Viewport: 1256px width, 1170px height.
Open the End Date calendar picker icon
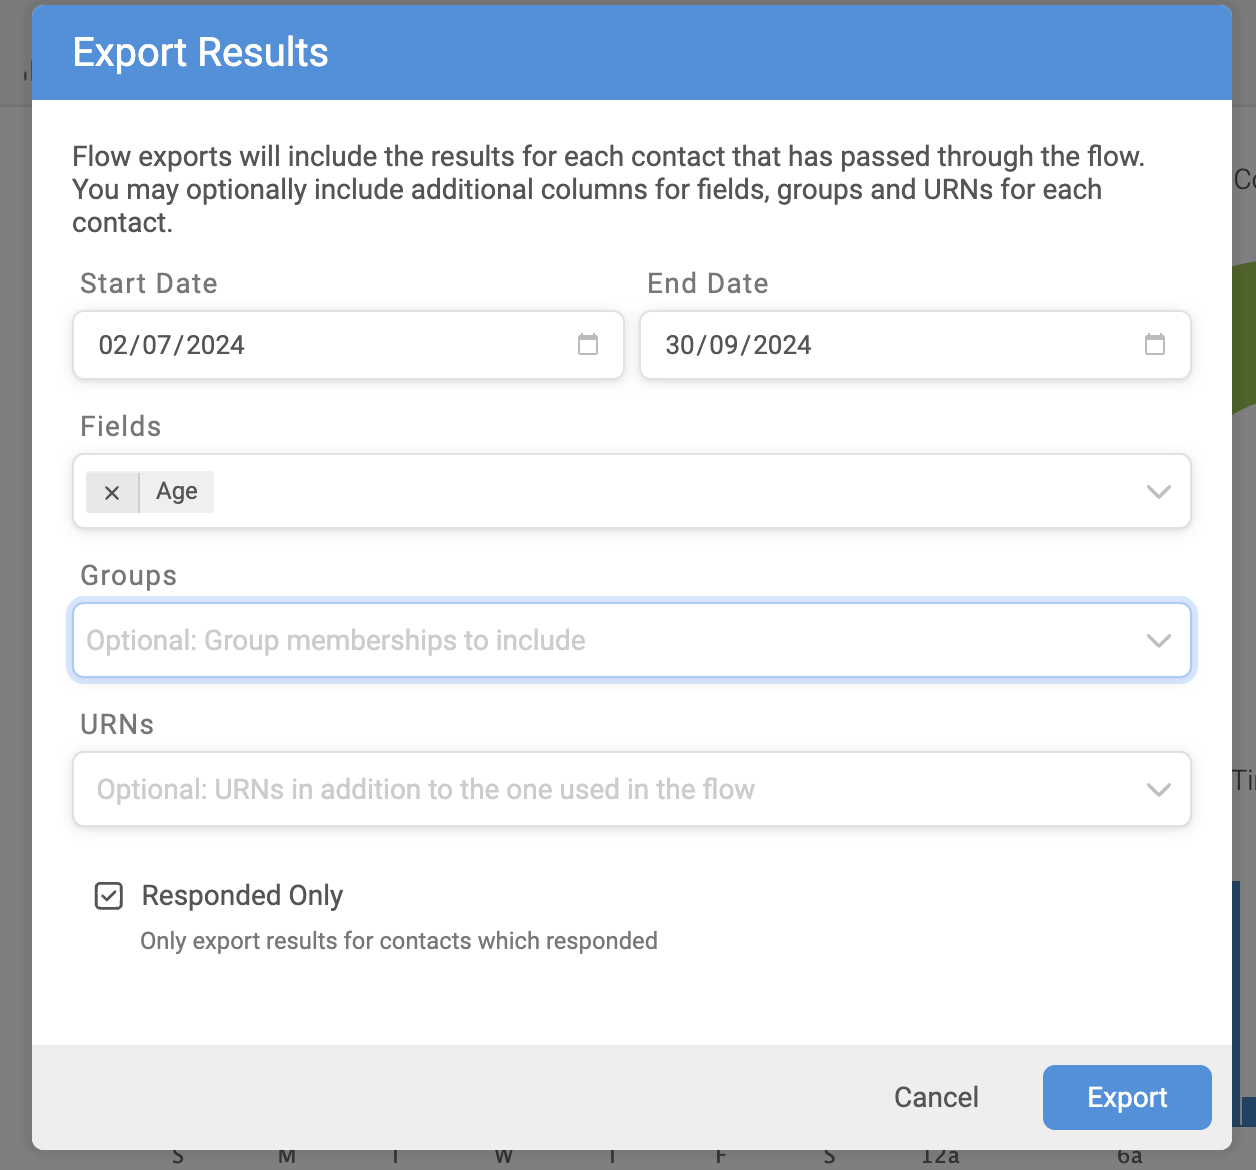coord(1155,345)
